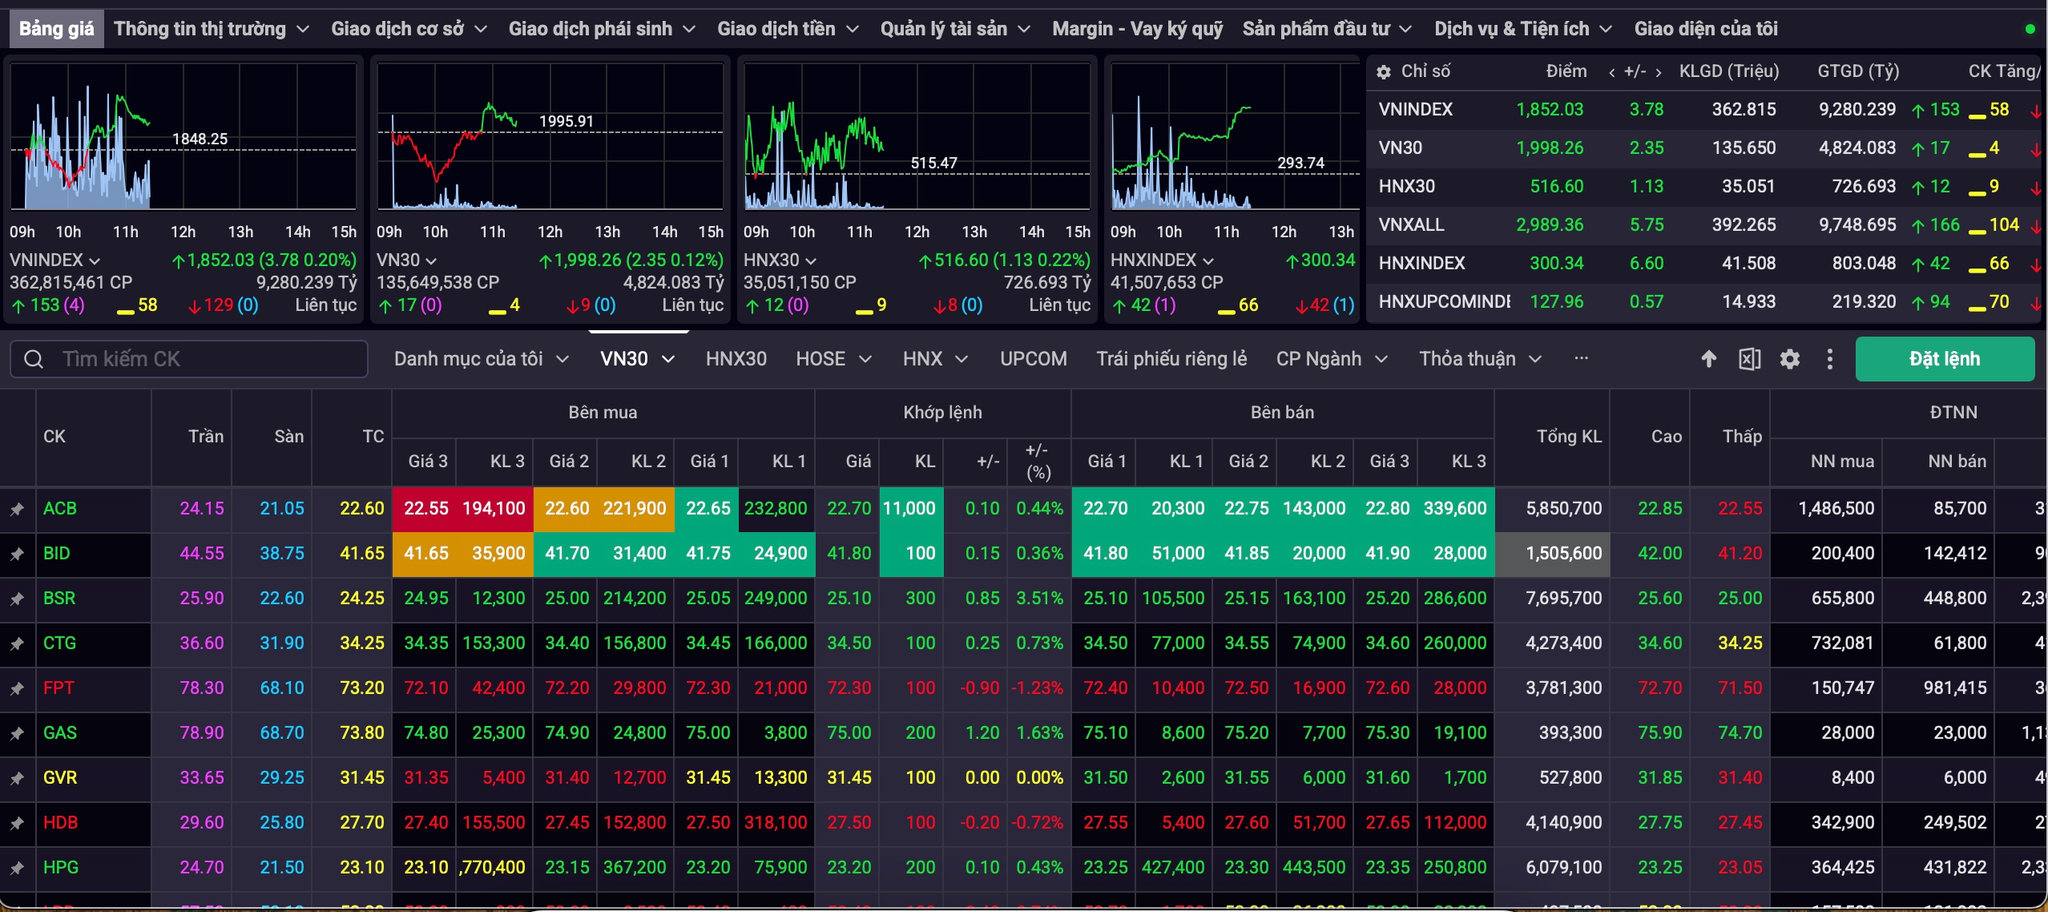Screen dimensions: 2048x912
Task: Toggle the pin on GAS row
Action: pos(17,734)
